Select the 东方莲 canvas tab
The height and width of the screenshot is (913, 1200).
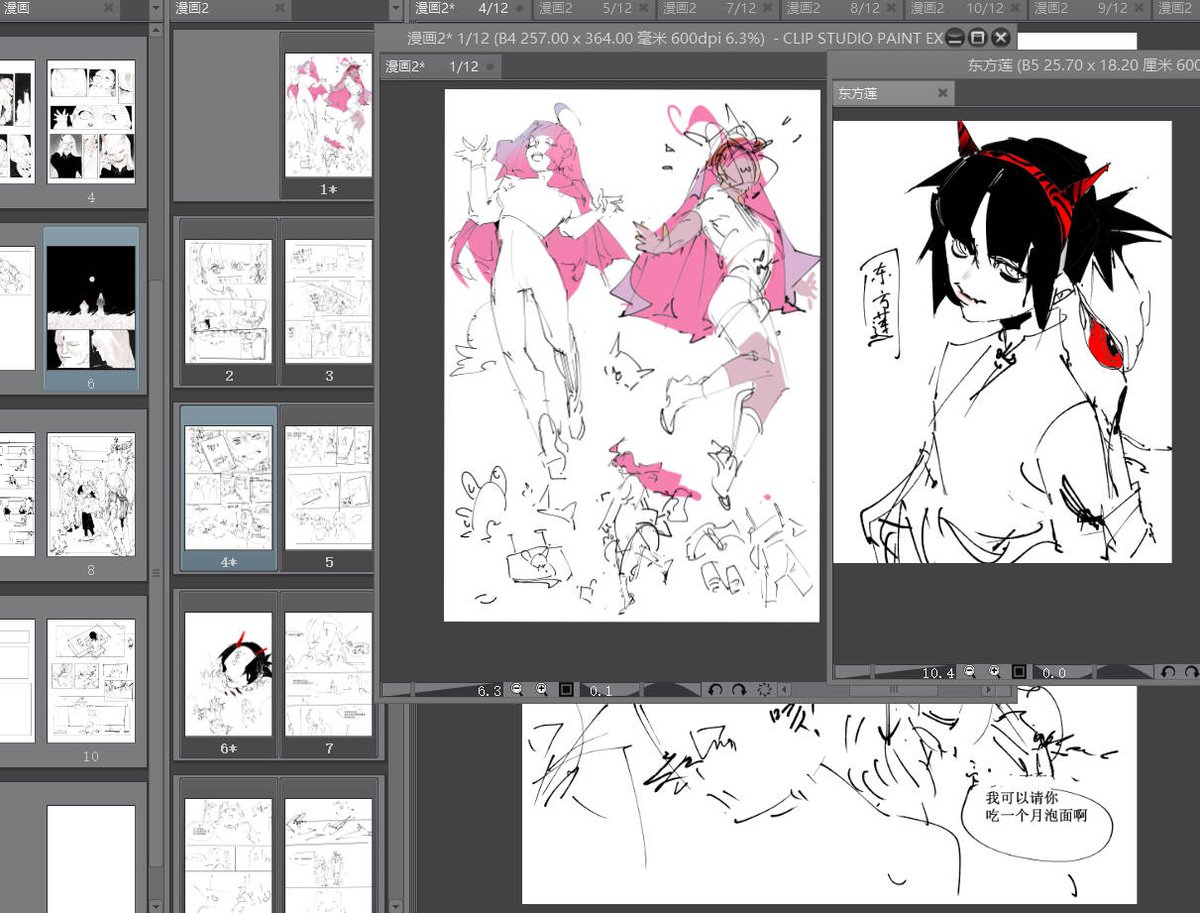(892, 93)
